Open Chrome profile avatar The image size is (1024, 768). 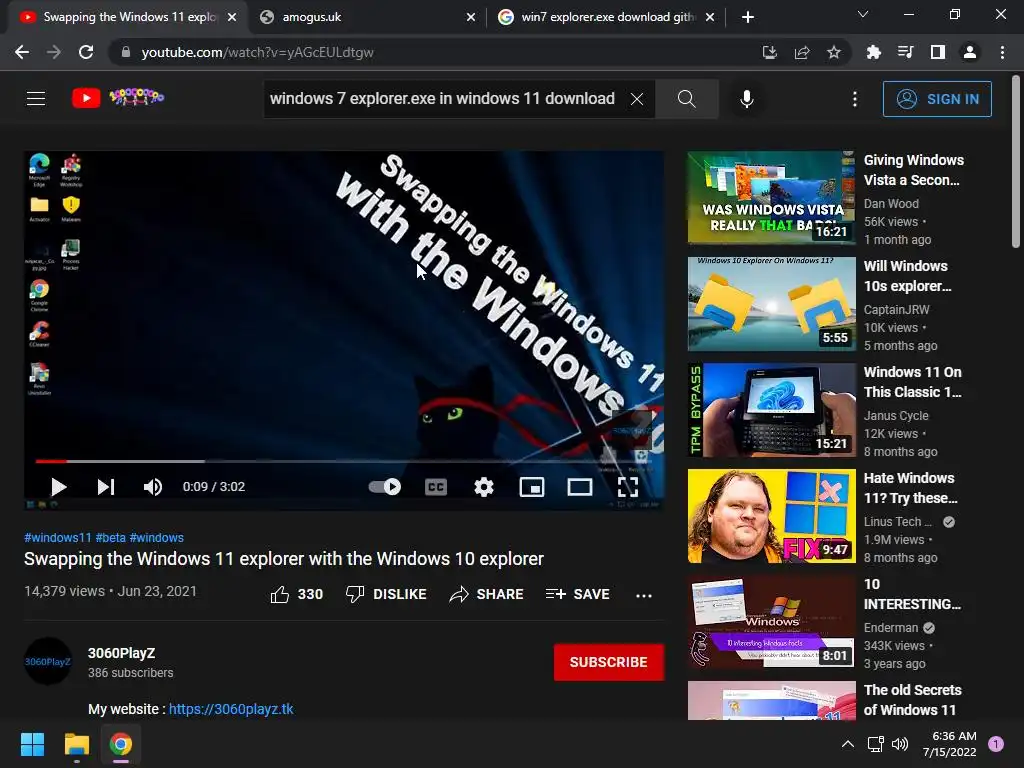[970, 52]
